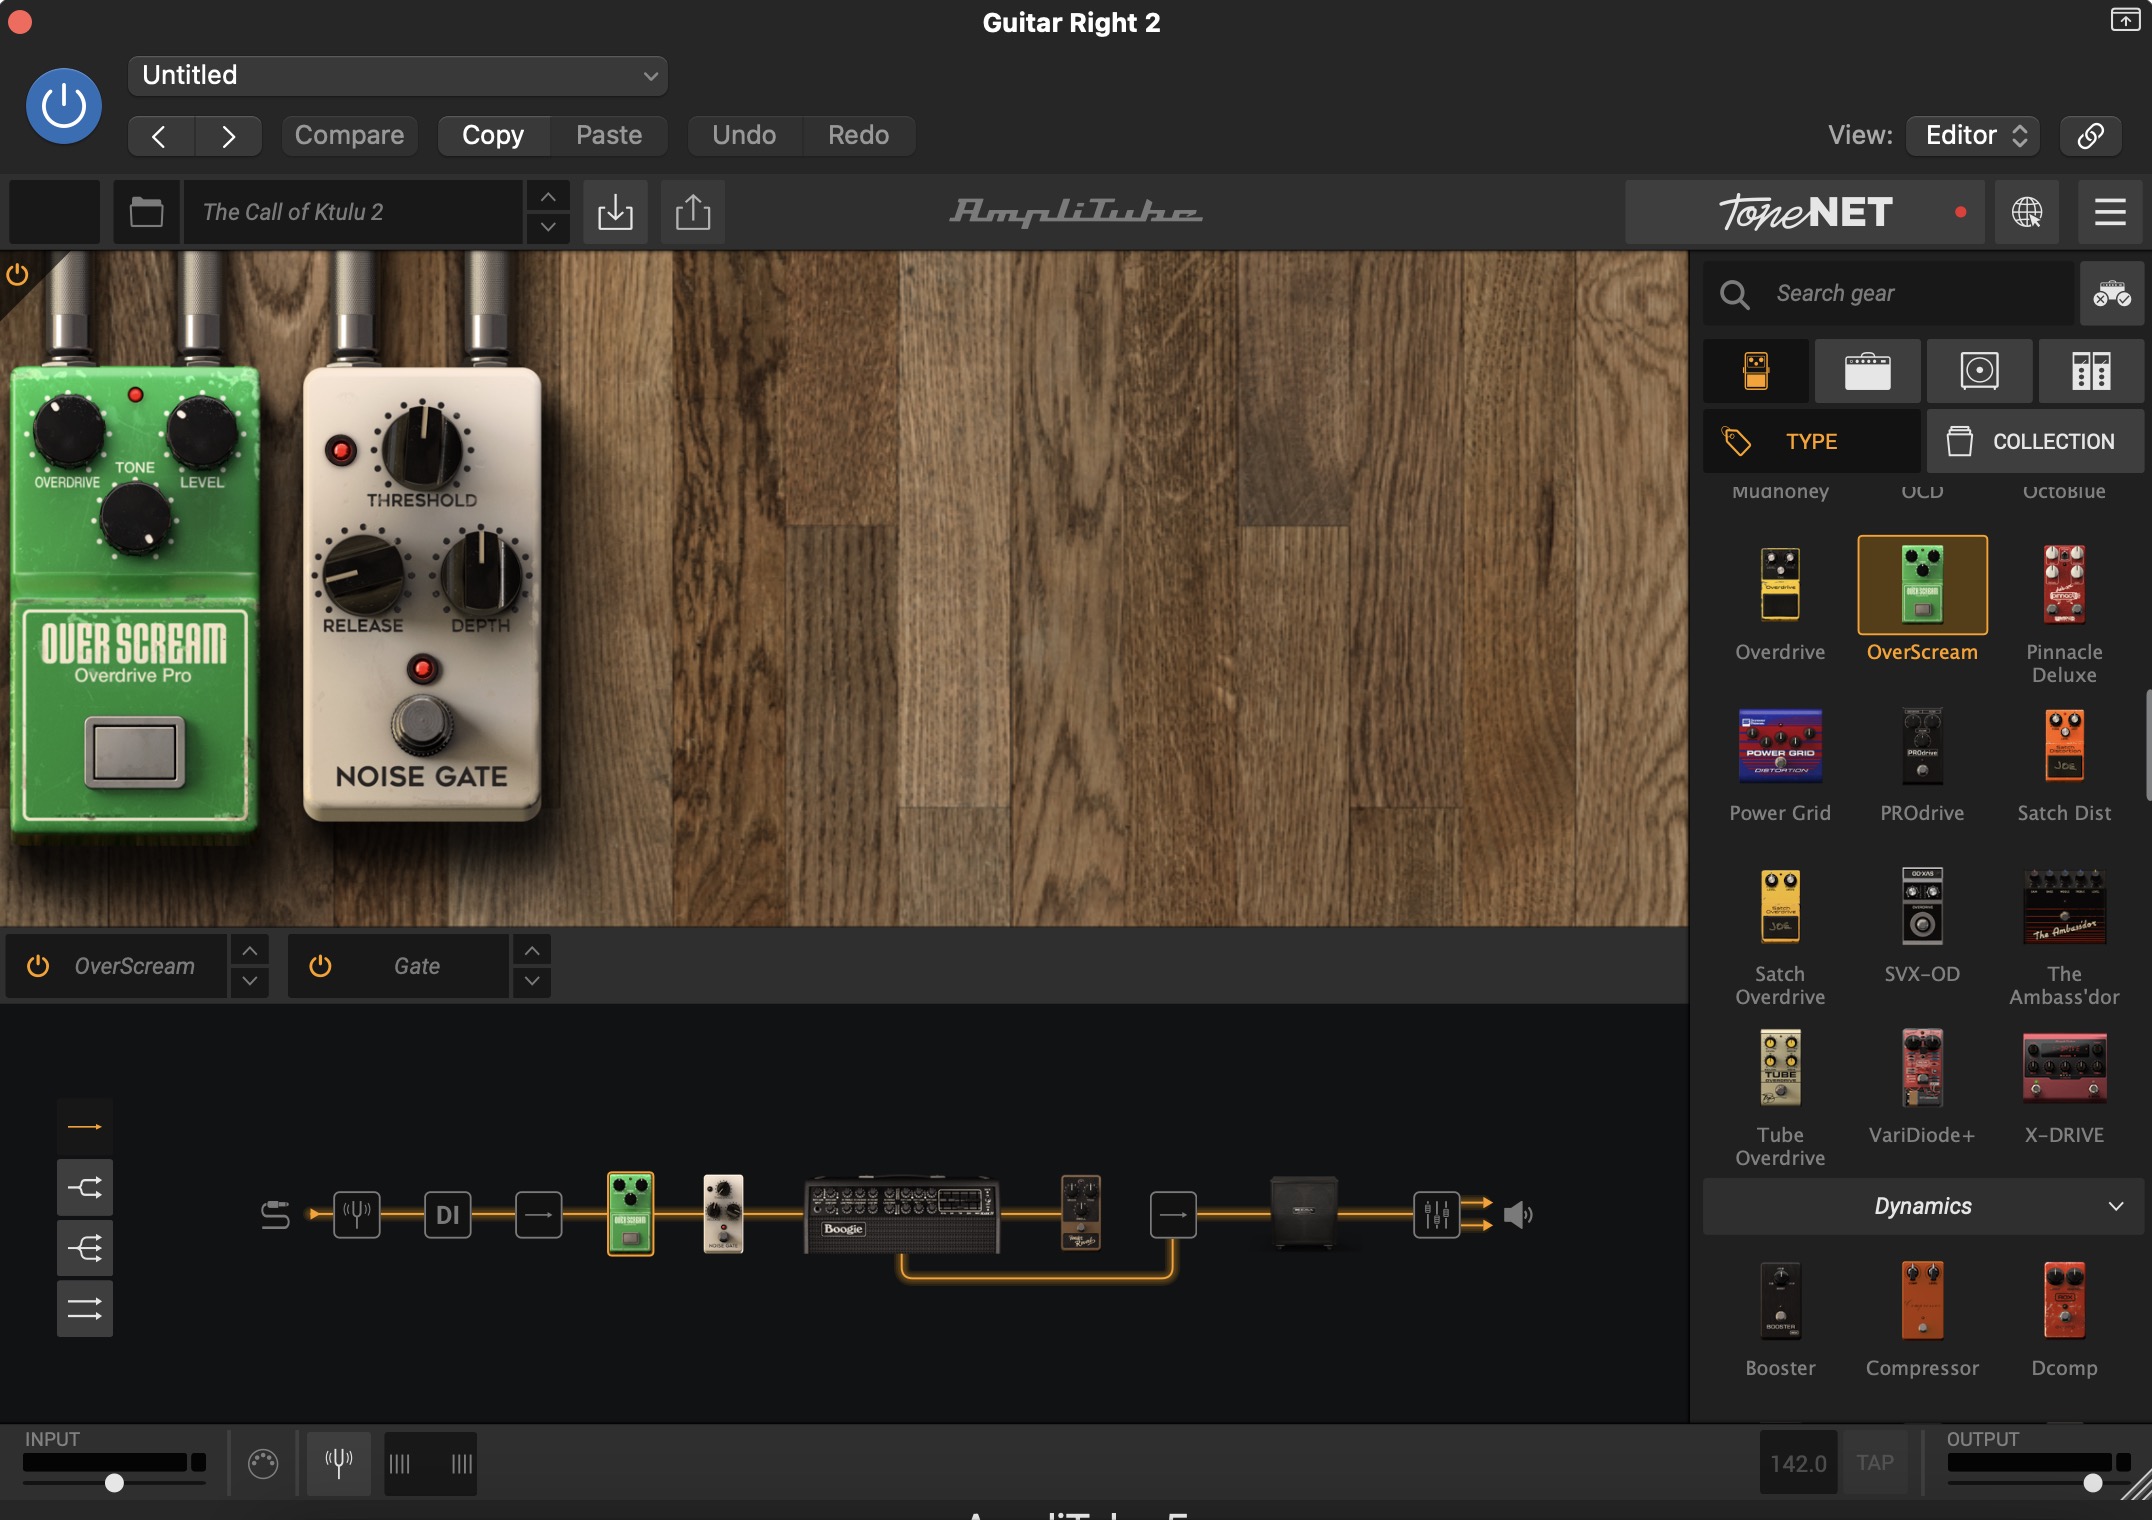Viewport: 2152px width, 1520px height.
Task: Select the Pinnacle Deluxe pedal thumbnail
Action: click(2064, 585)
